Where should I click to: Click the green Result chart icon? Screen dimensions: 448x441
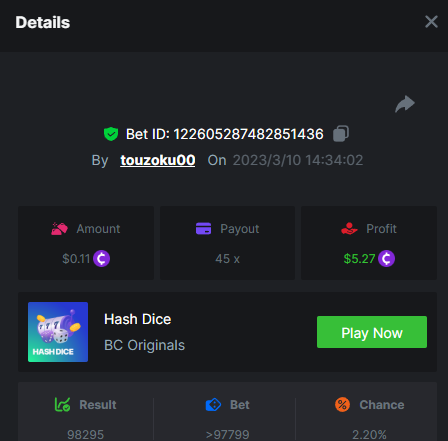(62, 405)
